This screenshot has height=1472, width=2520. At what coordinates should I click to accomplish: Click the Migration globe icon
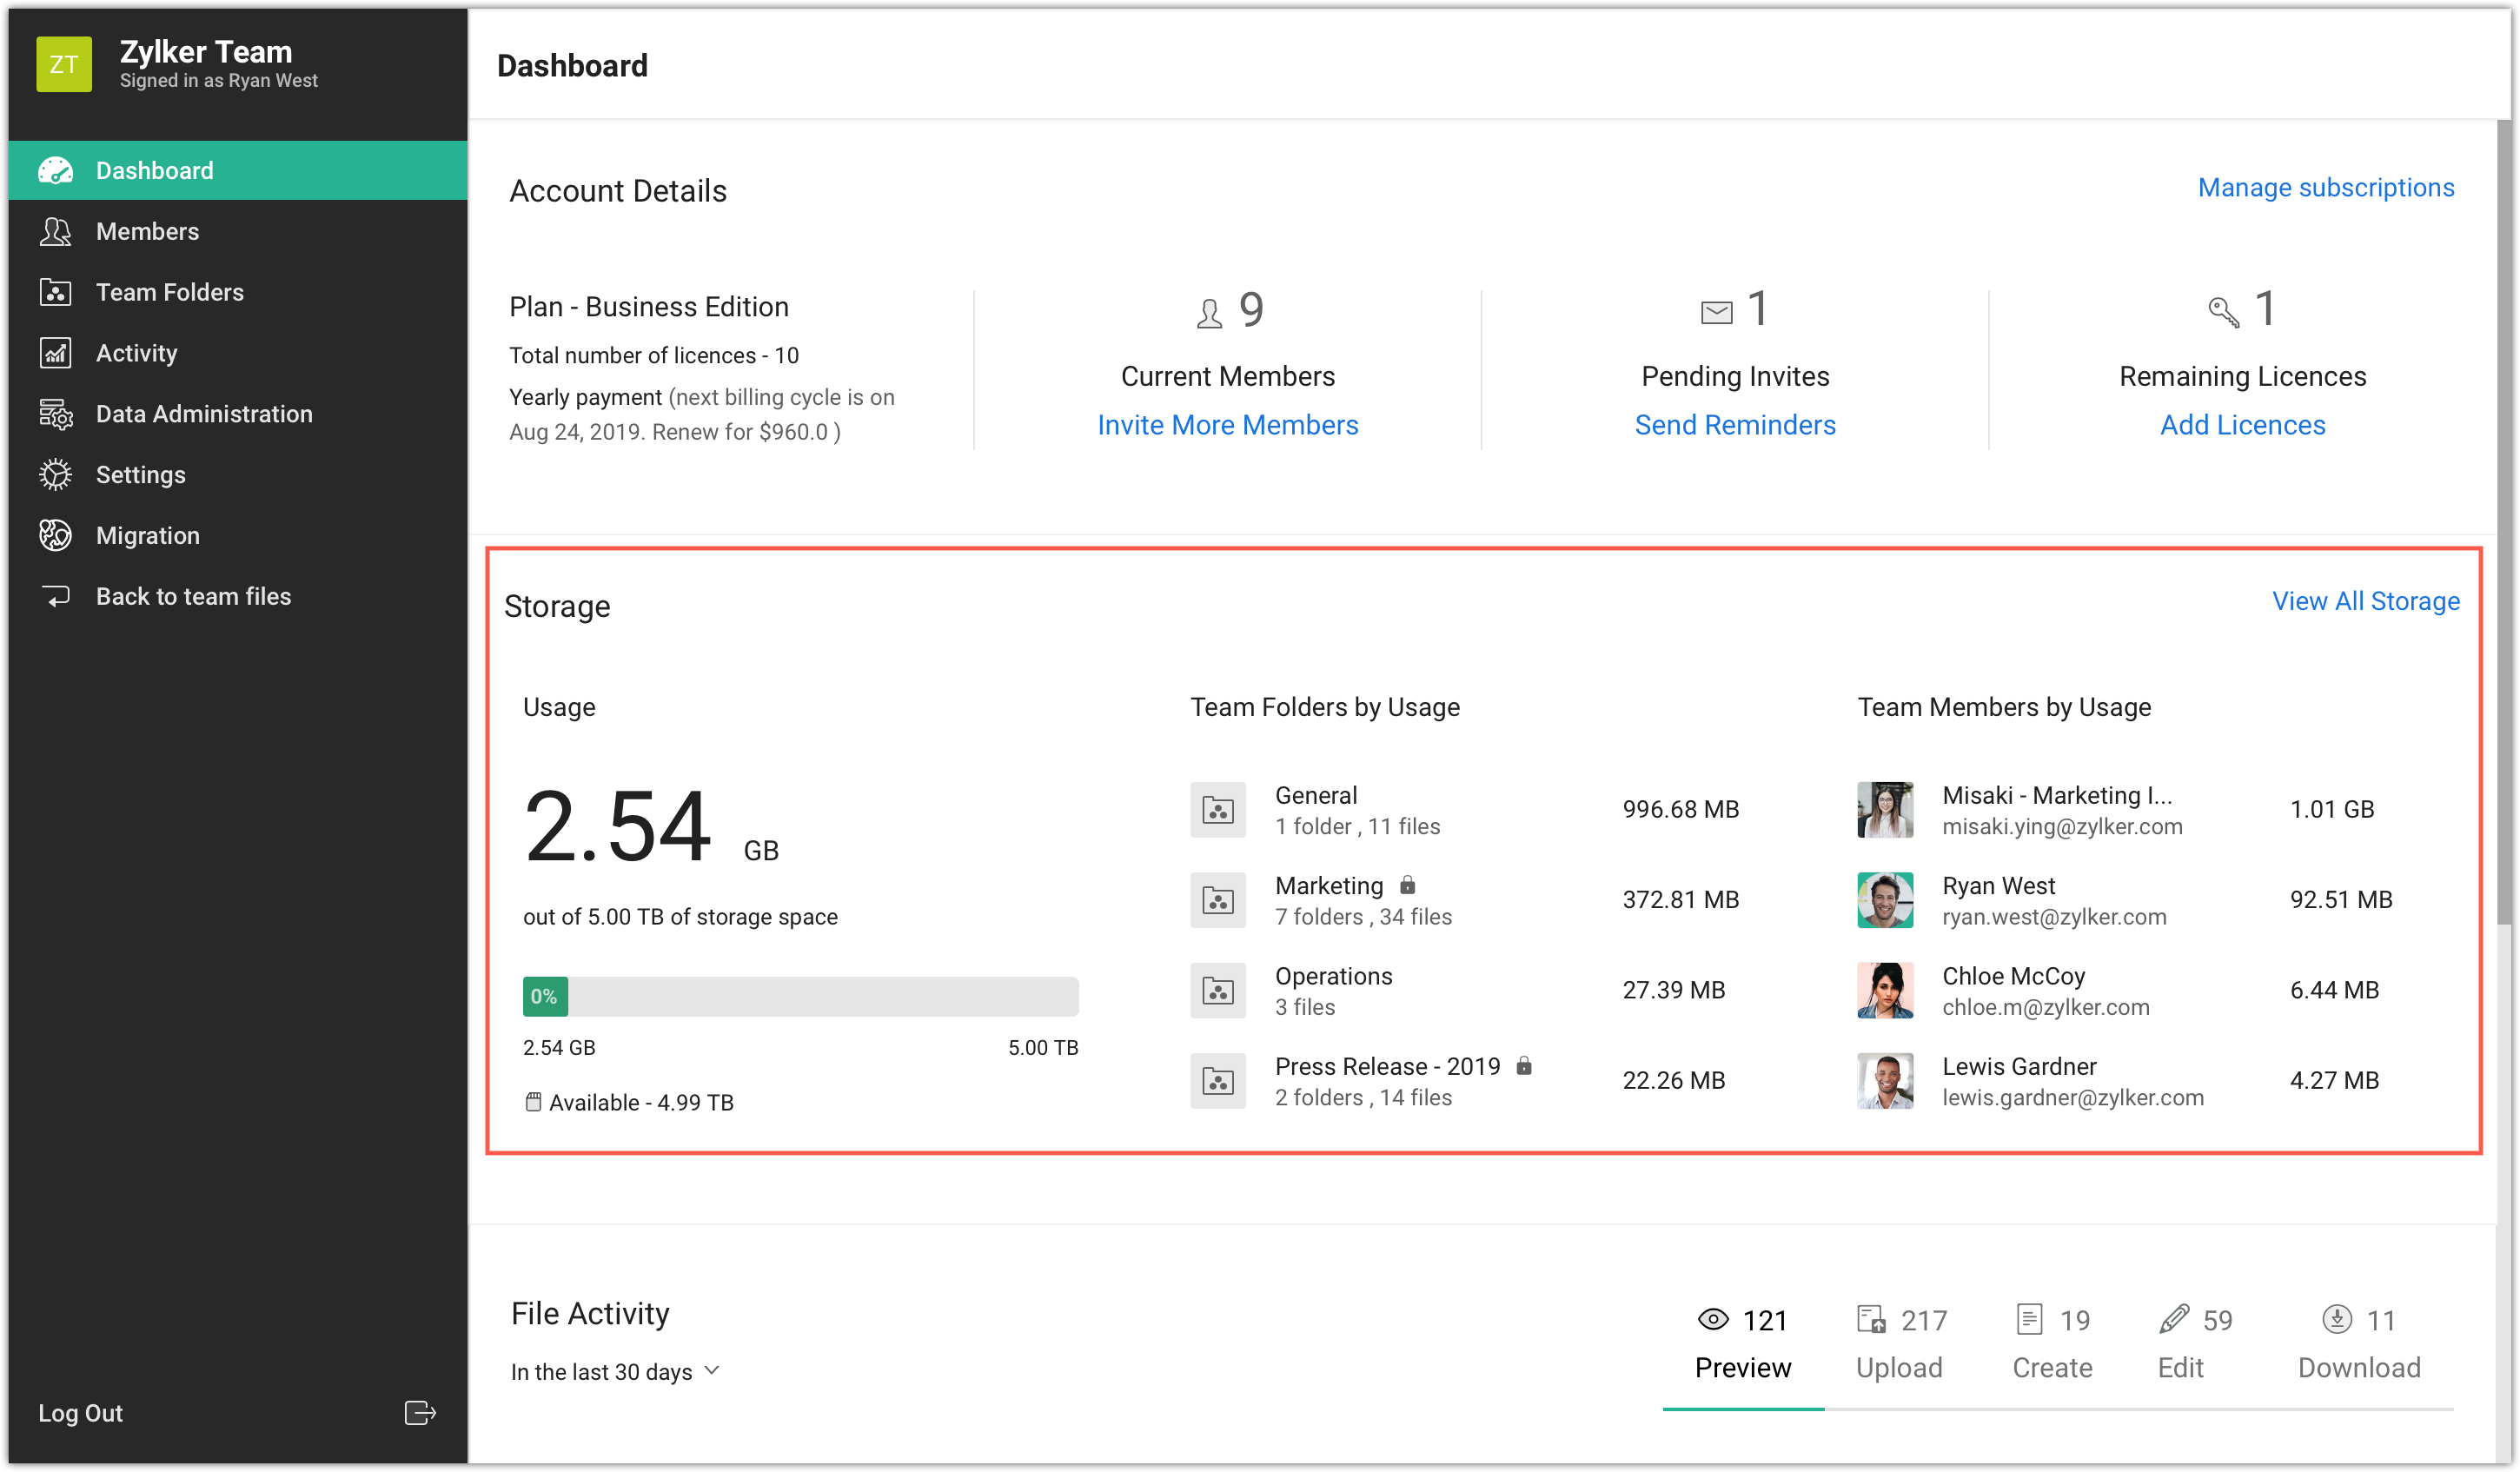[55, 536]
